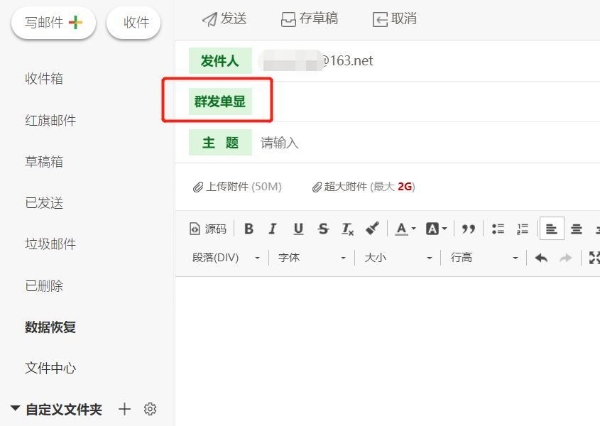The width and height of the screenshot is (600, 426).
Task: Open the 收件箱 inbox folder
Action: point(44,78)
